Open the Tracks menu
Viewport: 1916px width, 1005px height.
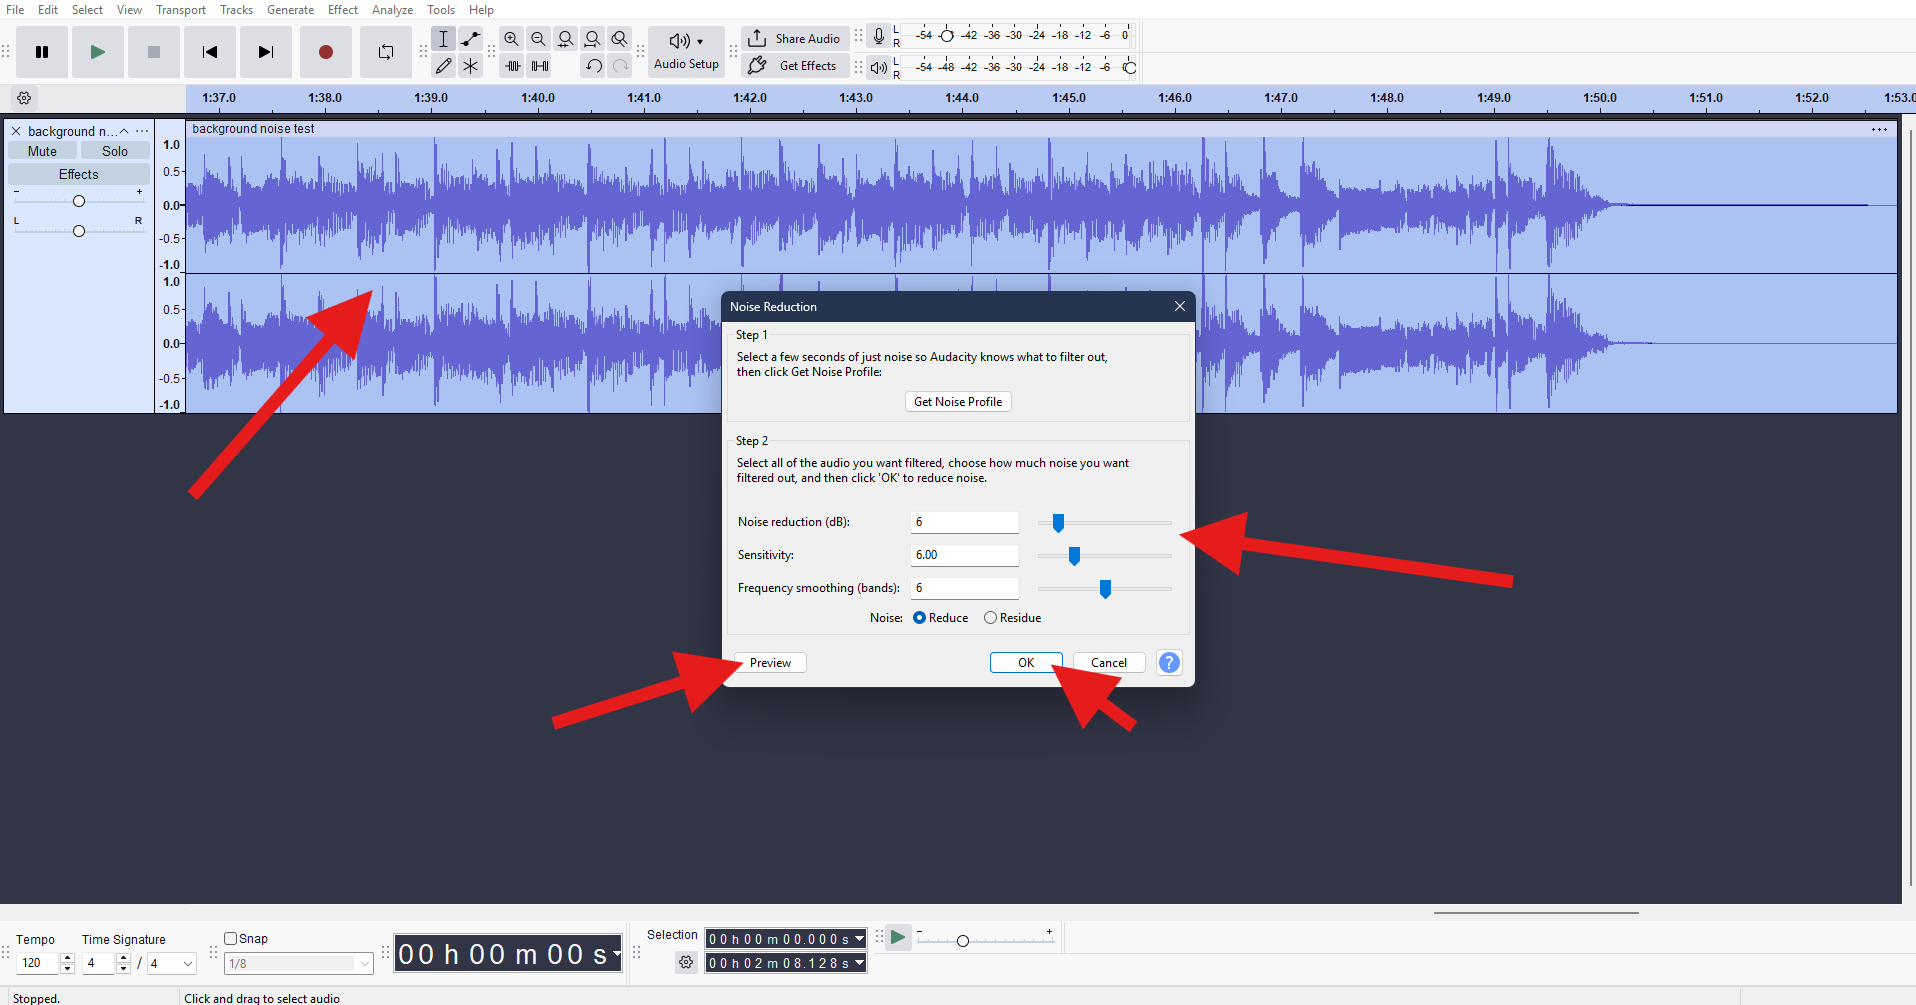click(236, 9)
